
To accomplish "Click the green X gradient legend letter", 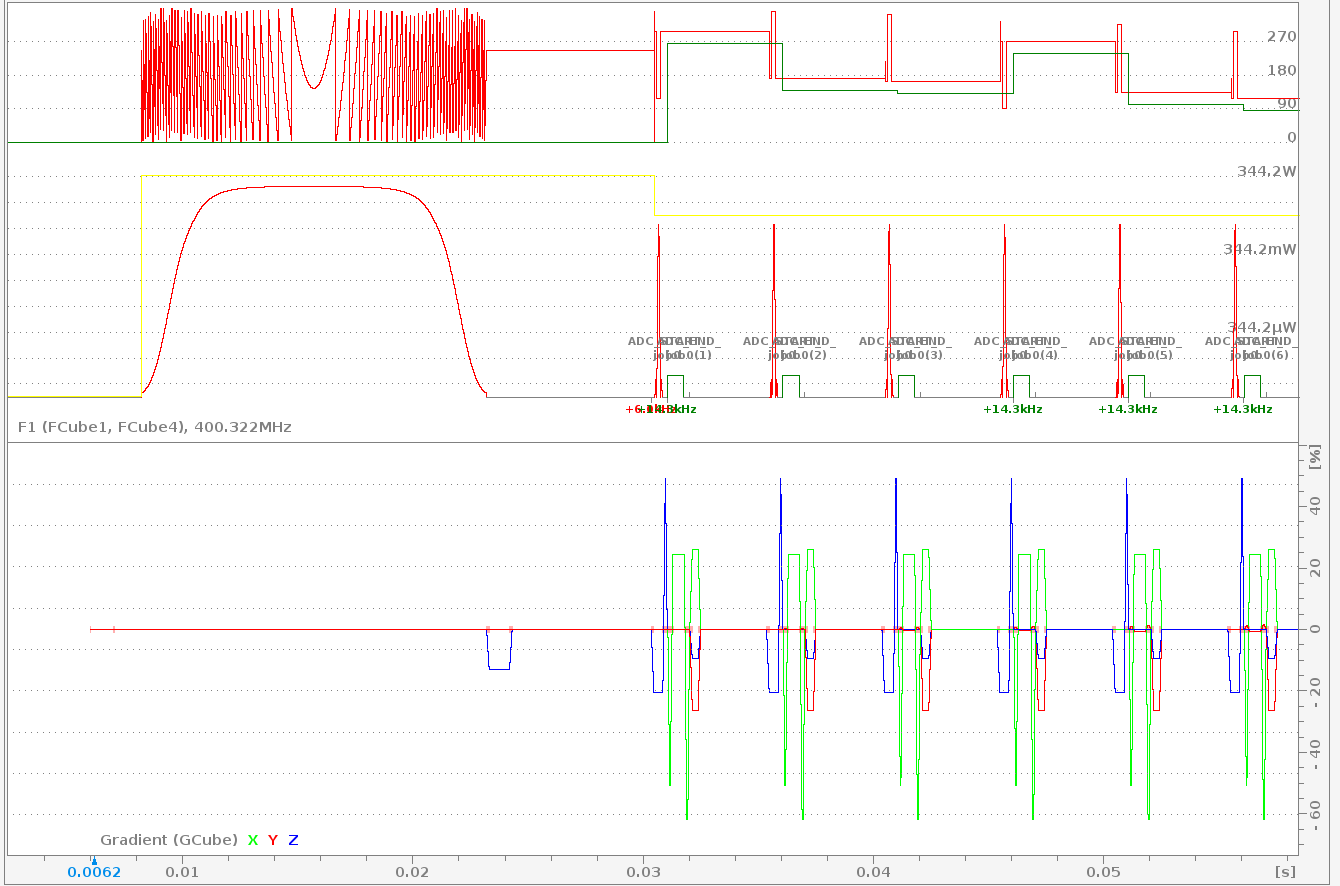I will [253, 840].
